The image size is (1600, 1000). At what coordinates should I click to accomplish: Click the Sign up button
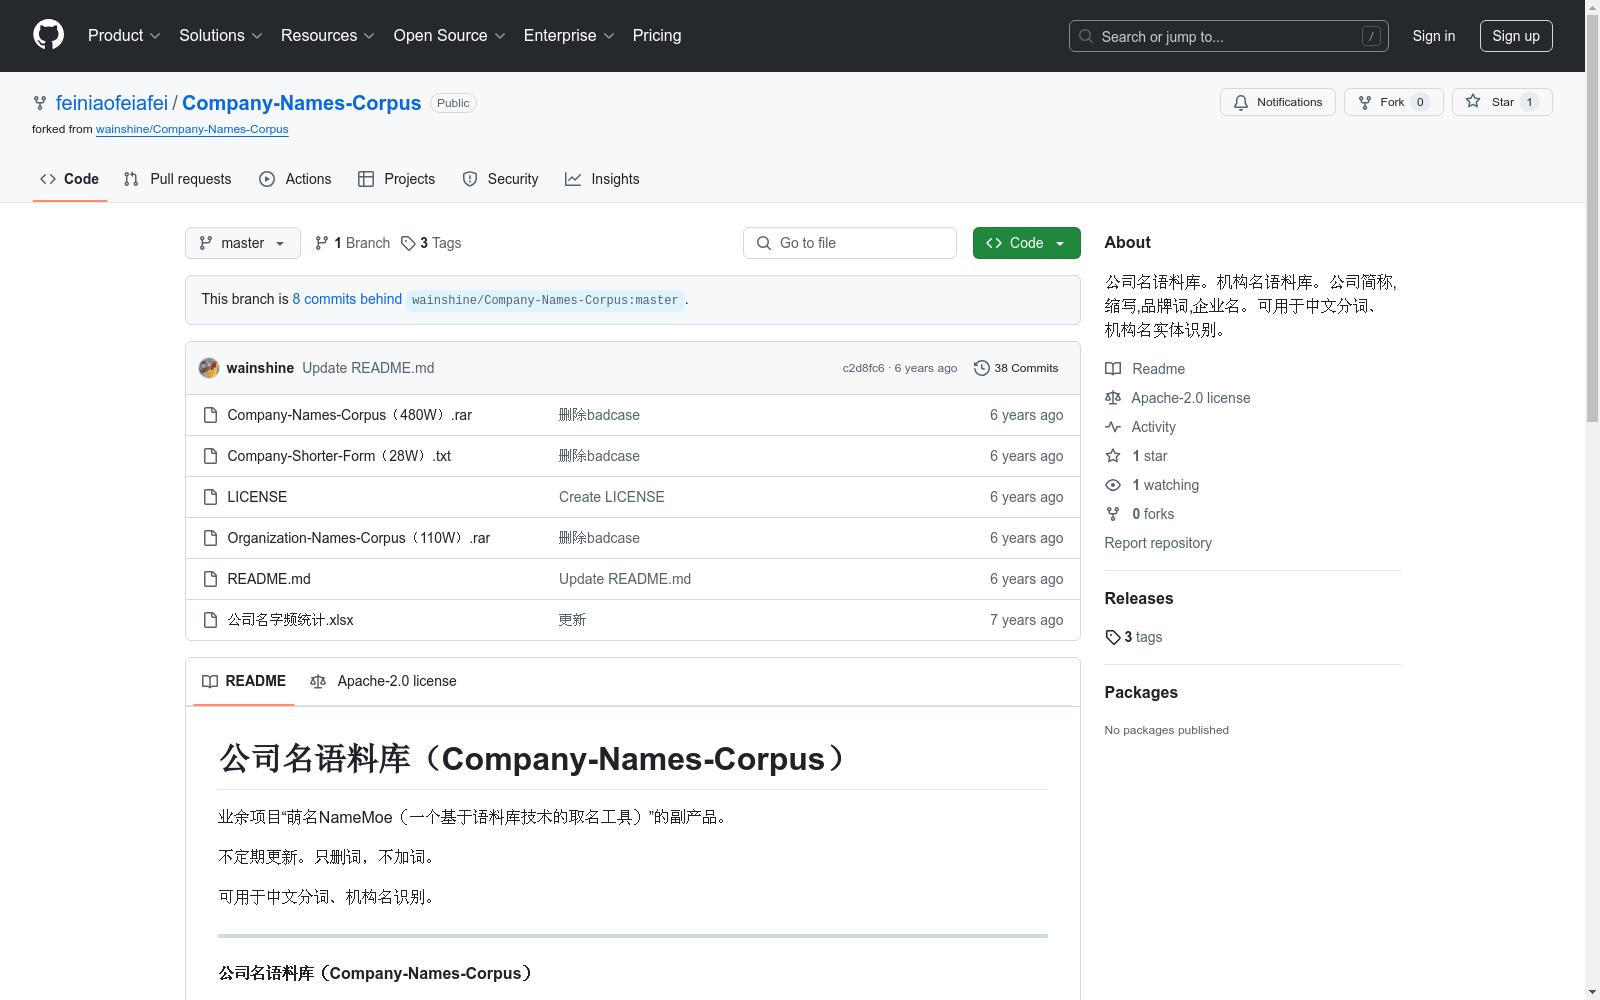click(x=1516, y=36)
